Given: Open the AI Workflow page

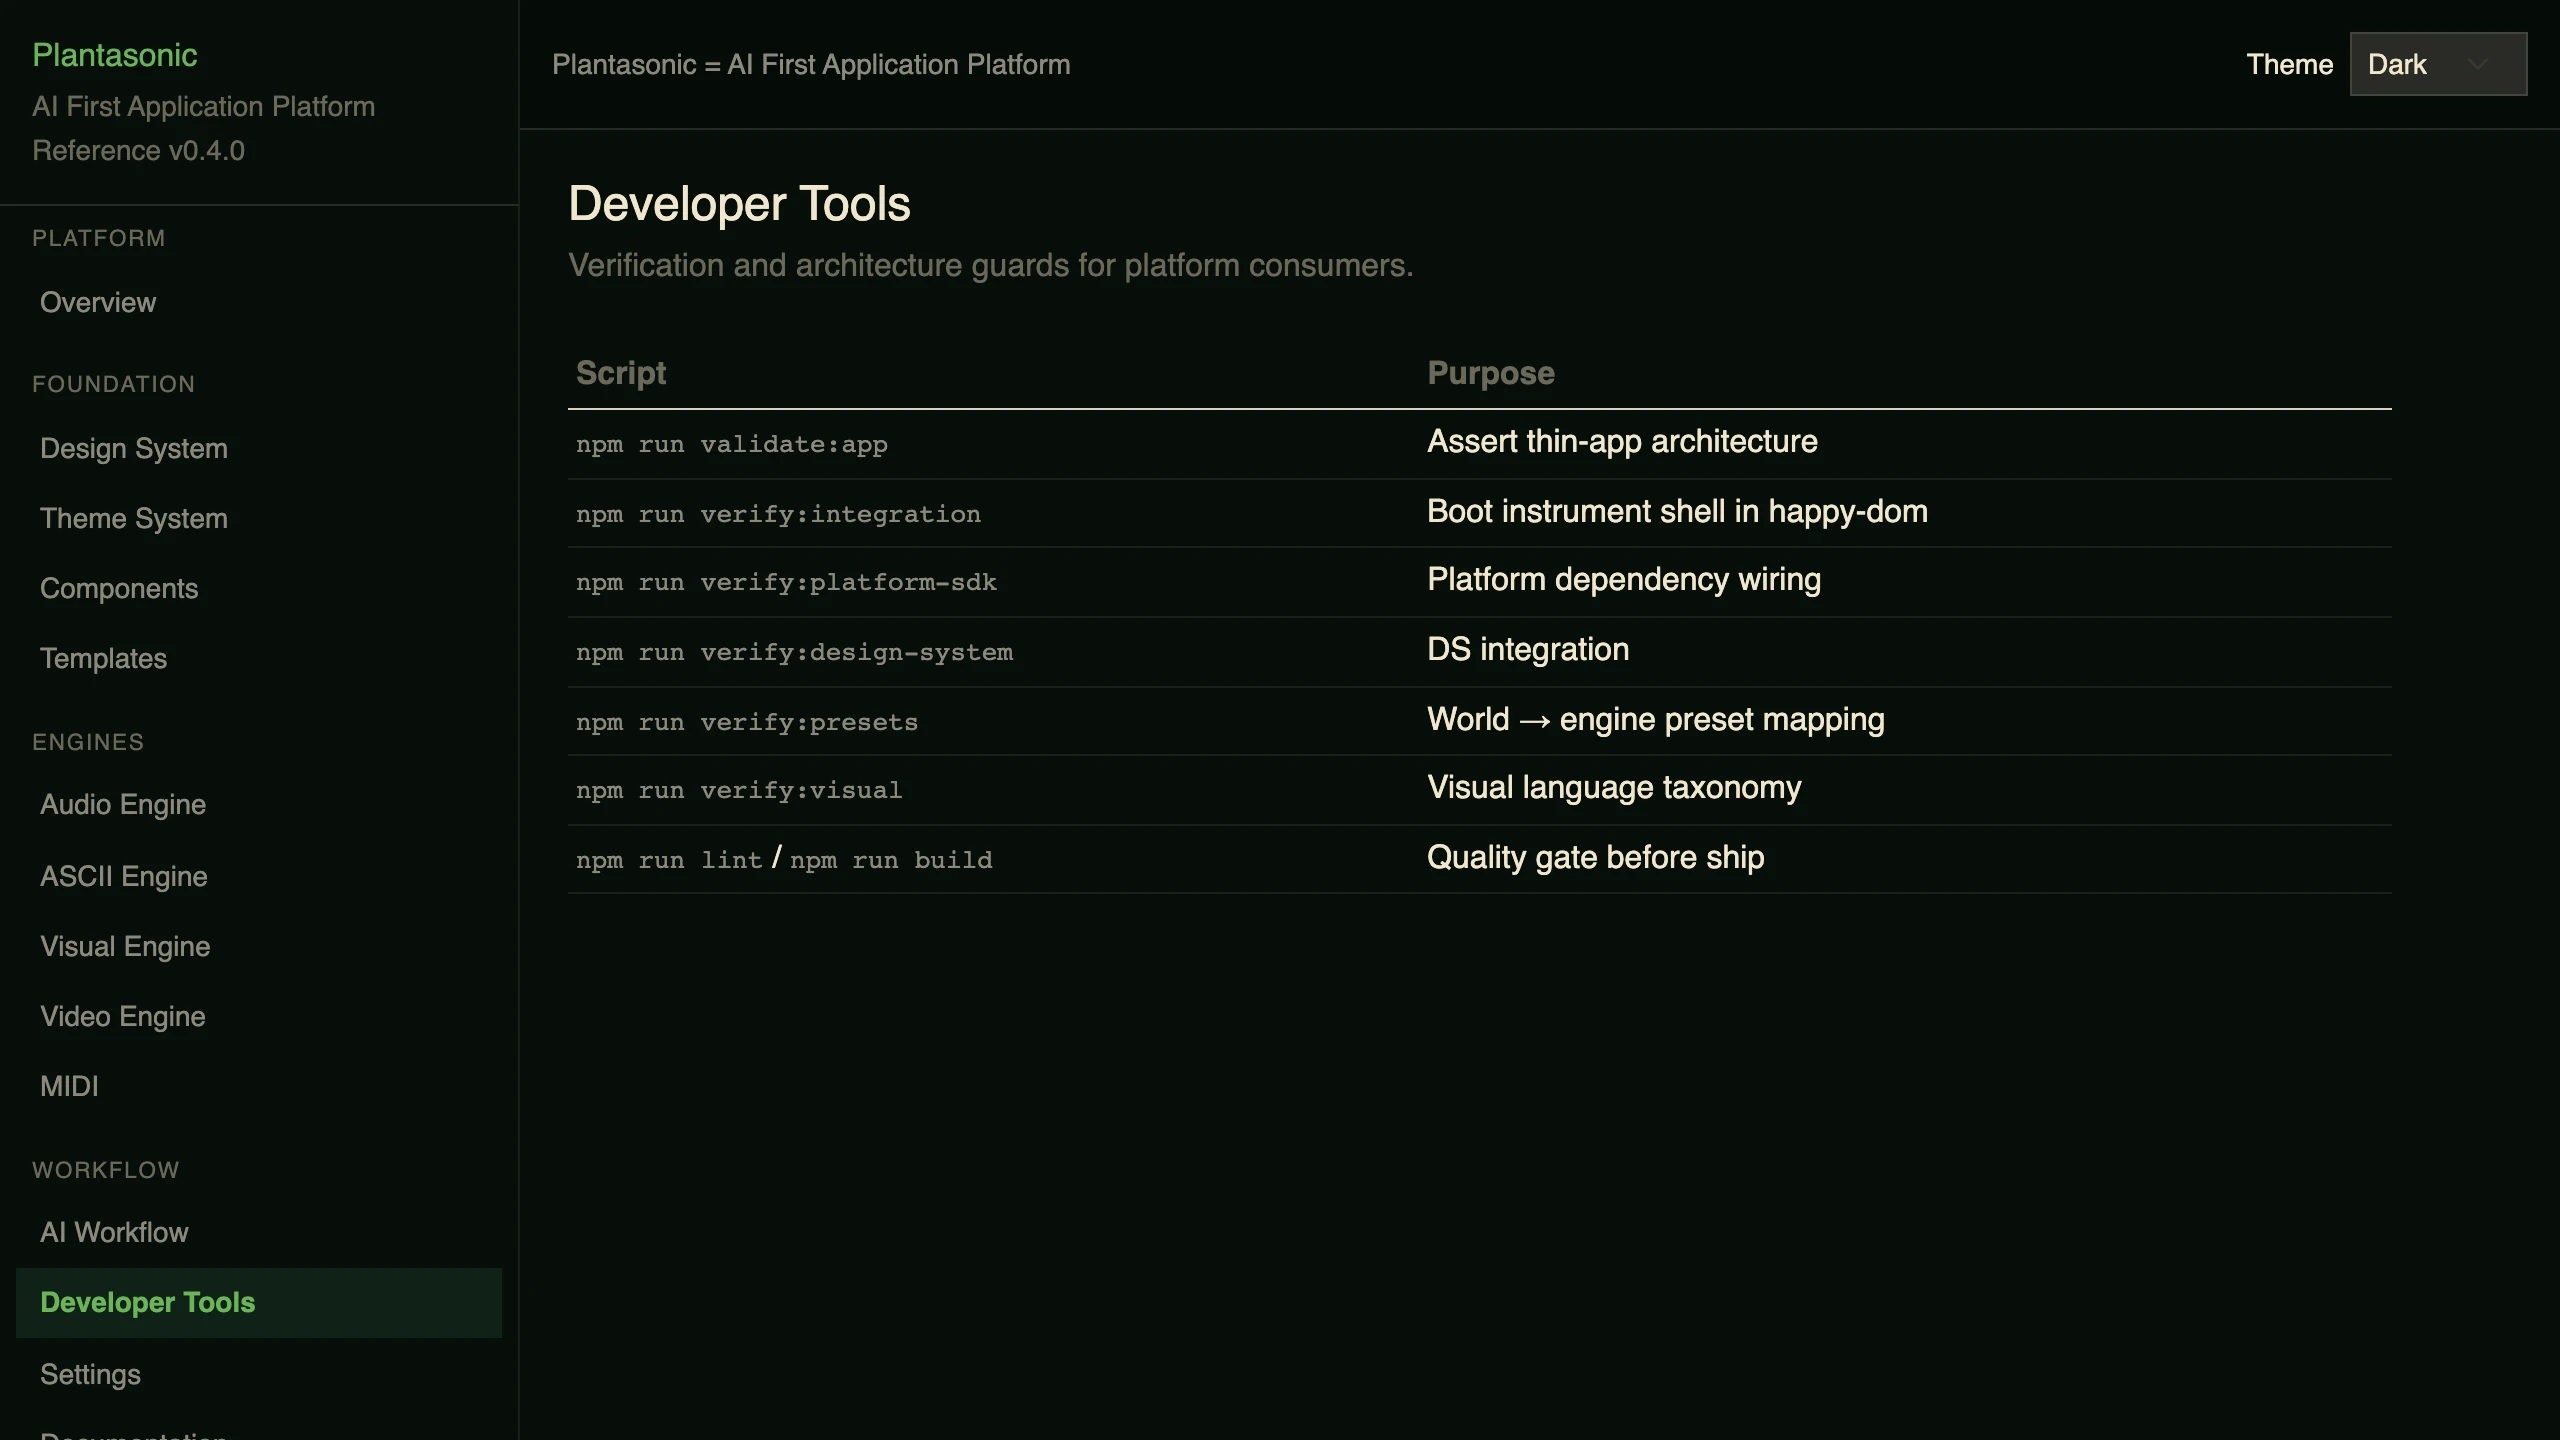Looking at the screenshot, I should [259, 1232].
